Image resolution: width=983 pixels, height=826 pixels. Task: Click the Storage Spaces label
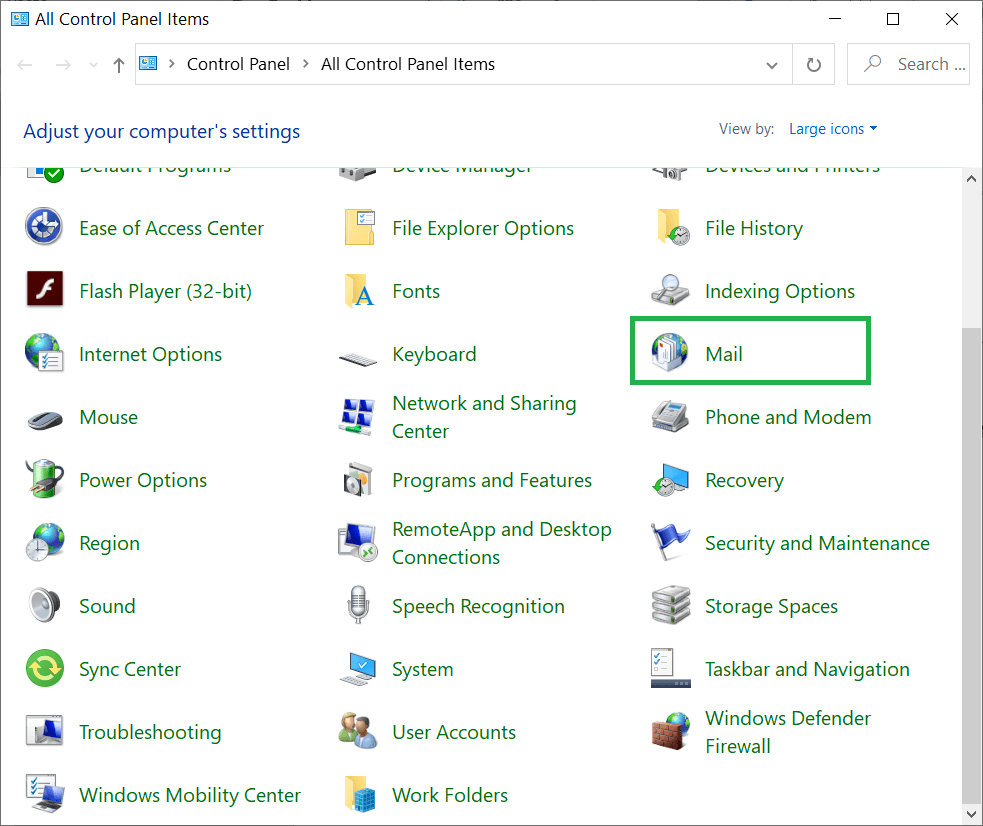771,607
